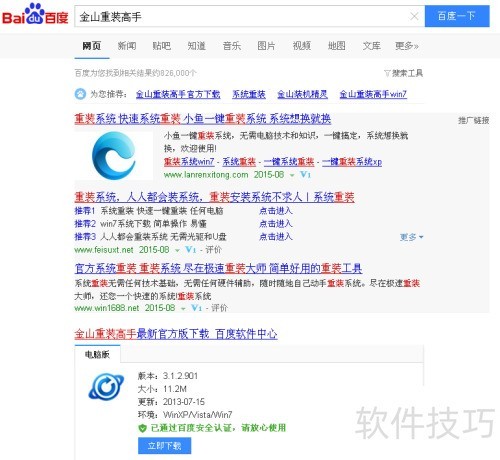
Task: Click 推广链接 label
Action: 473,120
